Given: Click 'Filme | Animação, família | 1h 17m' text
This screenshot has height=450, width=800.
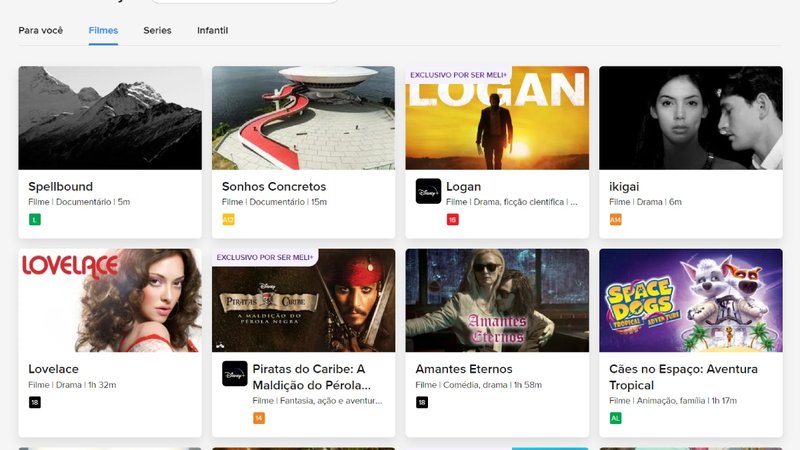Looking at the screenshot, I should tap(672, 401).
